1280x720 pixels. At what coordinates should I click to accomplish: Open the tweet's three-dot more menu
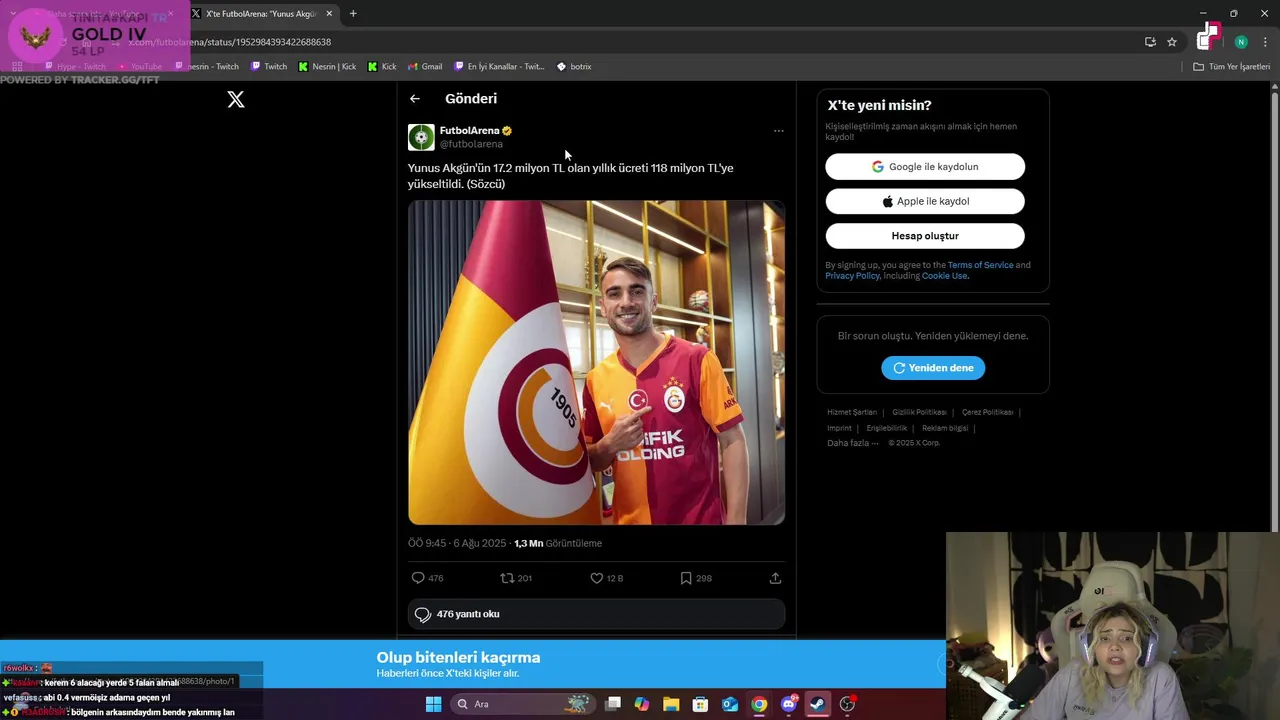(x=778, y=131)
